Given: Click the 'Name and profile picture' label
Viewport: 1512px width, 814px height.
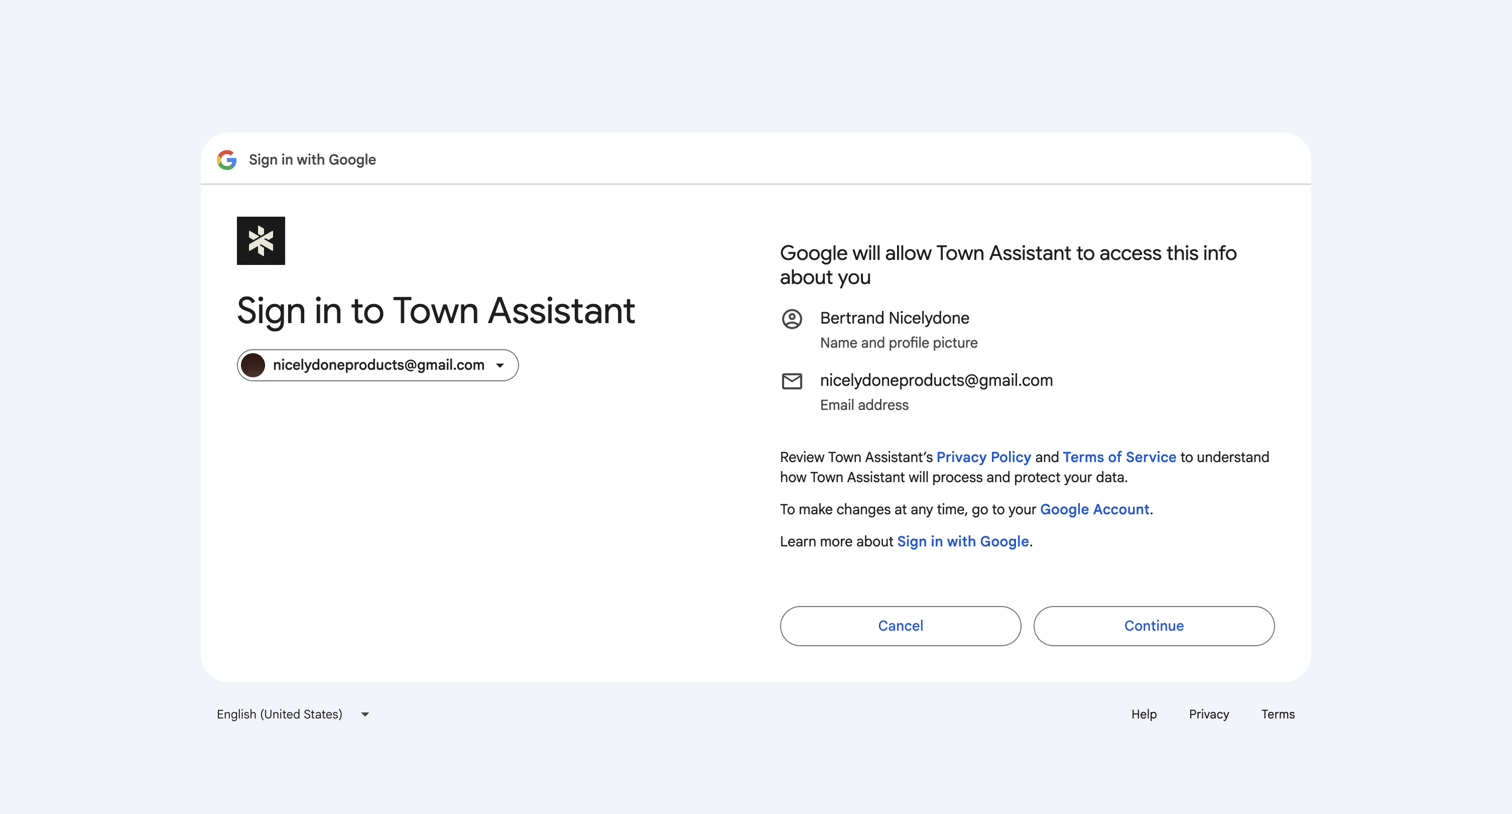Looking at the screenshot, I should point(899,343).
